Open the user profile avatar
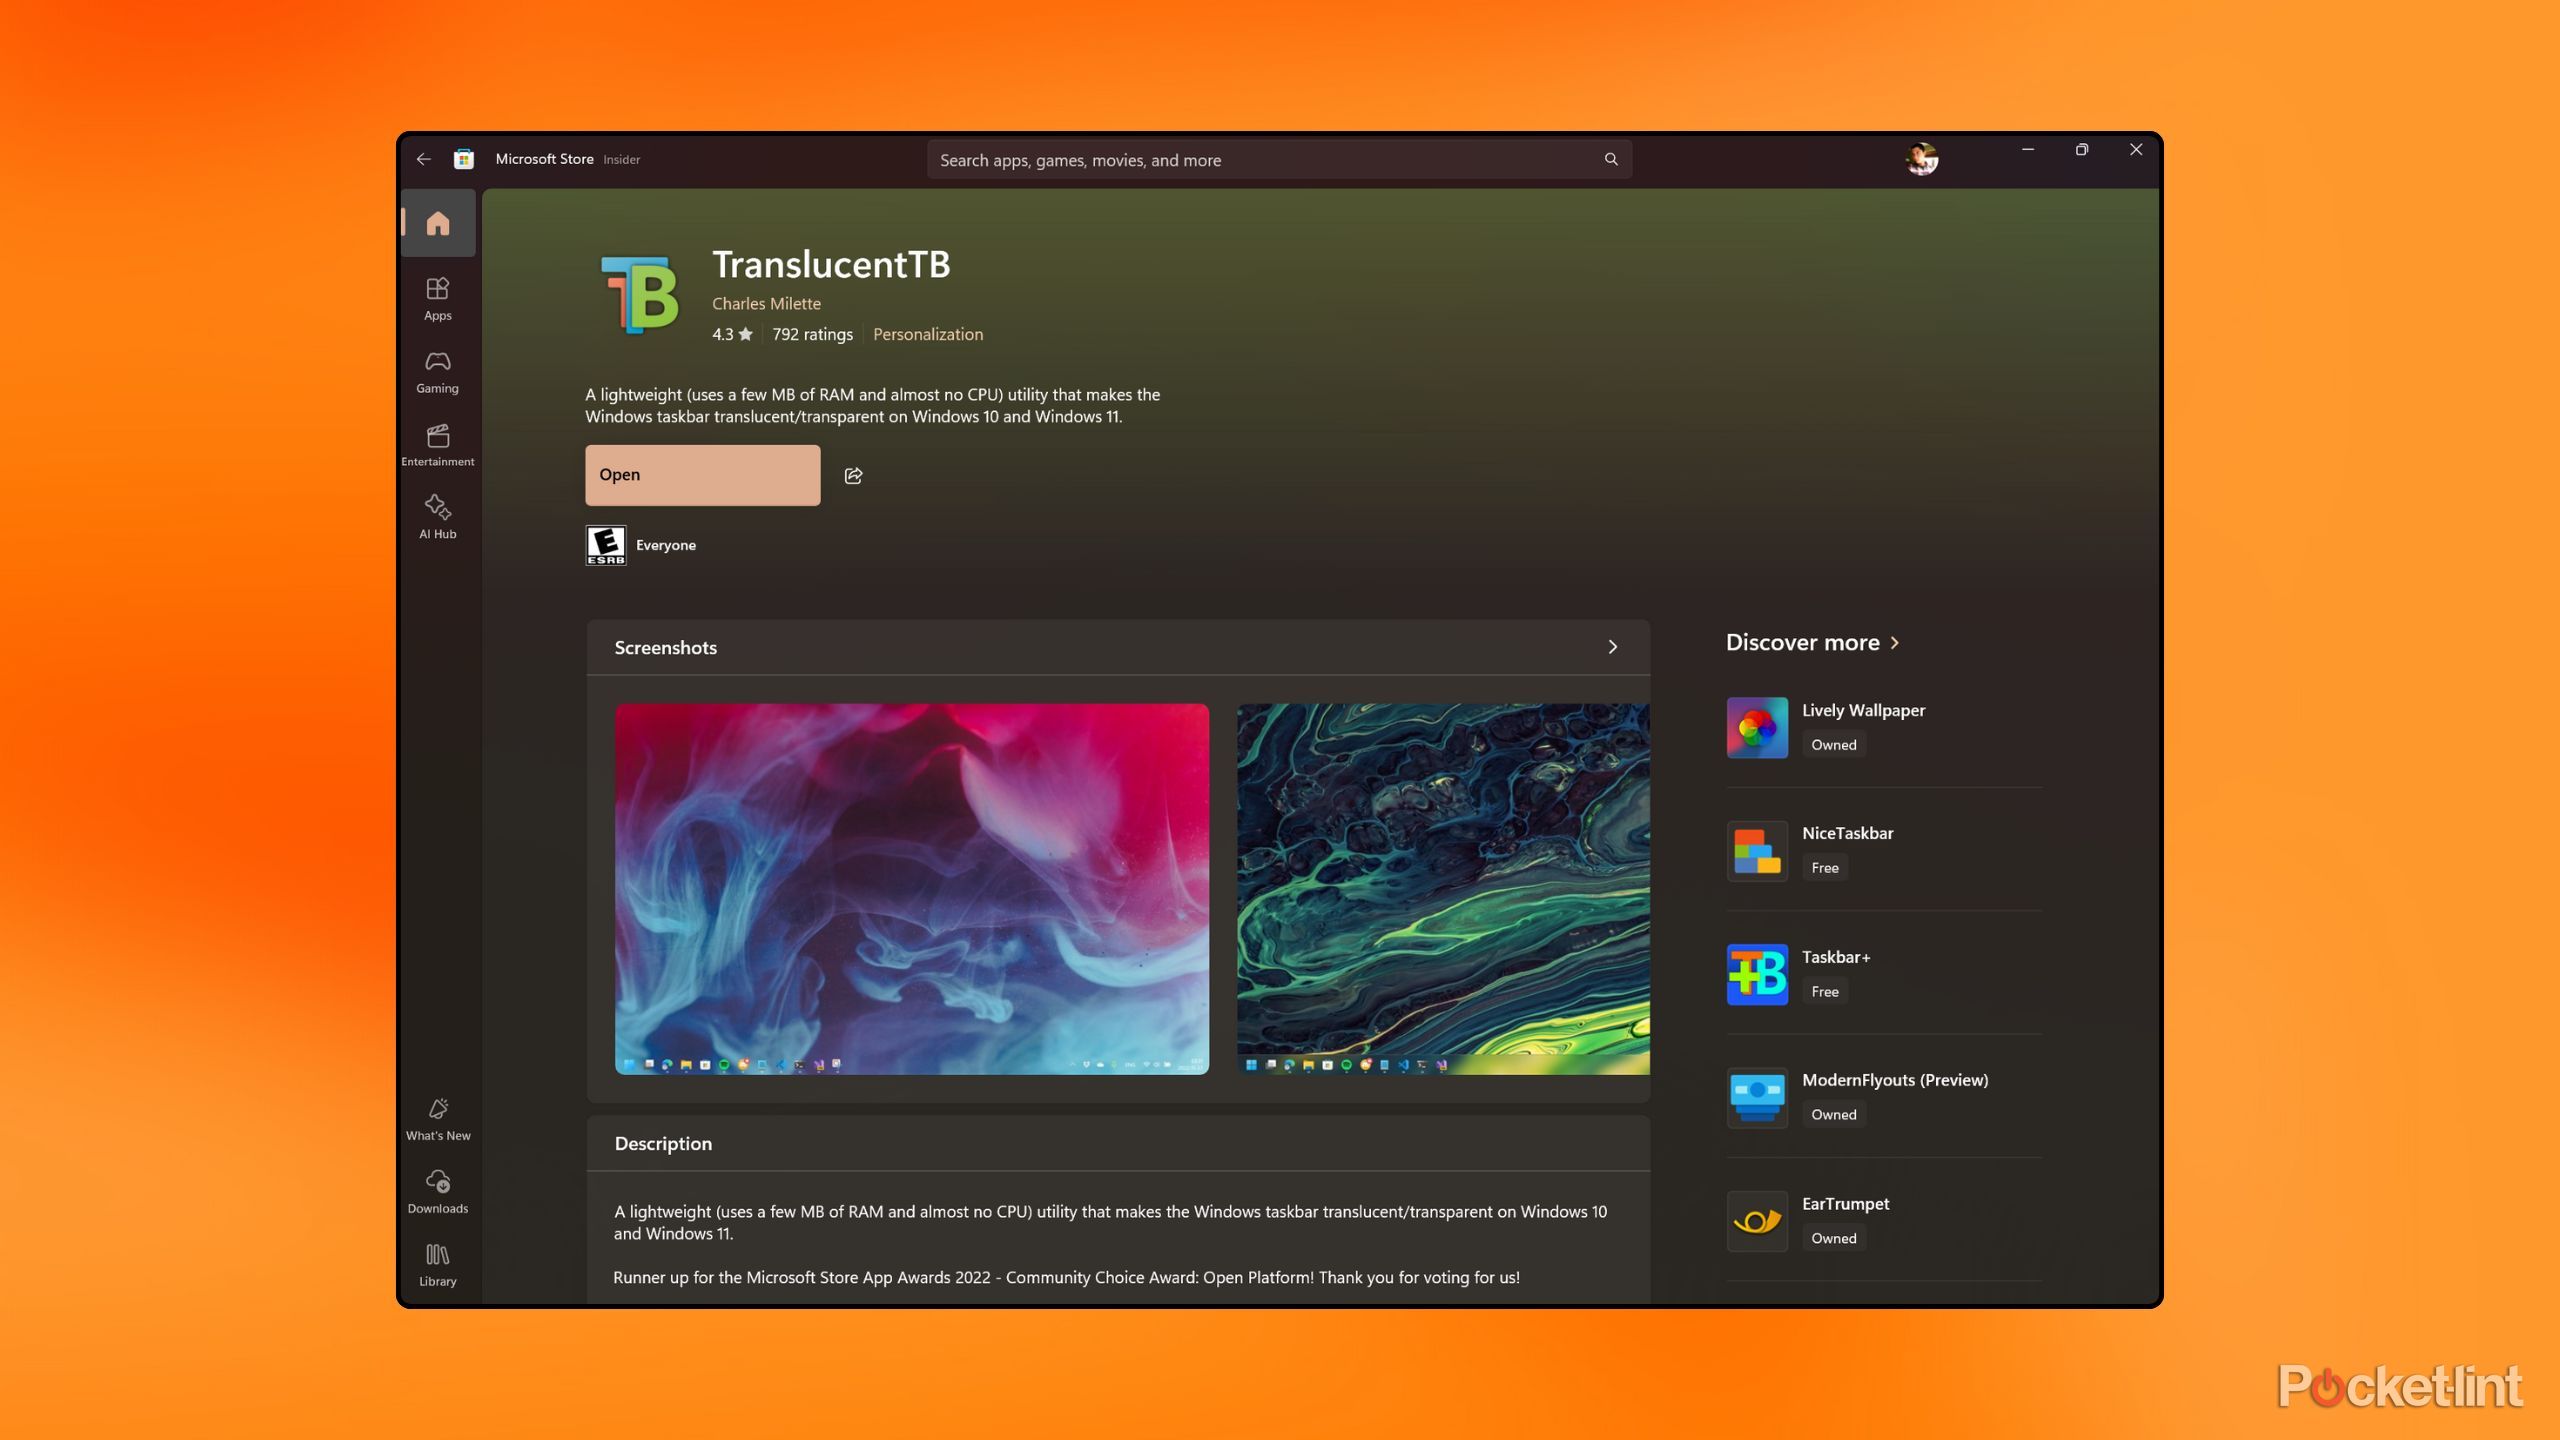The image size is (2560, 1440). click(x=1921, y=159)
